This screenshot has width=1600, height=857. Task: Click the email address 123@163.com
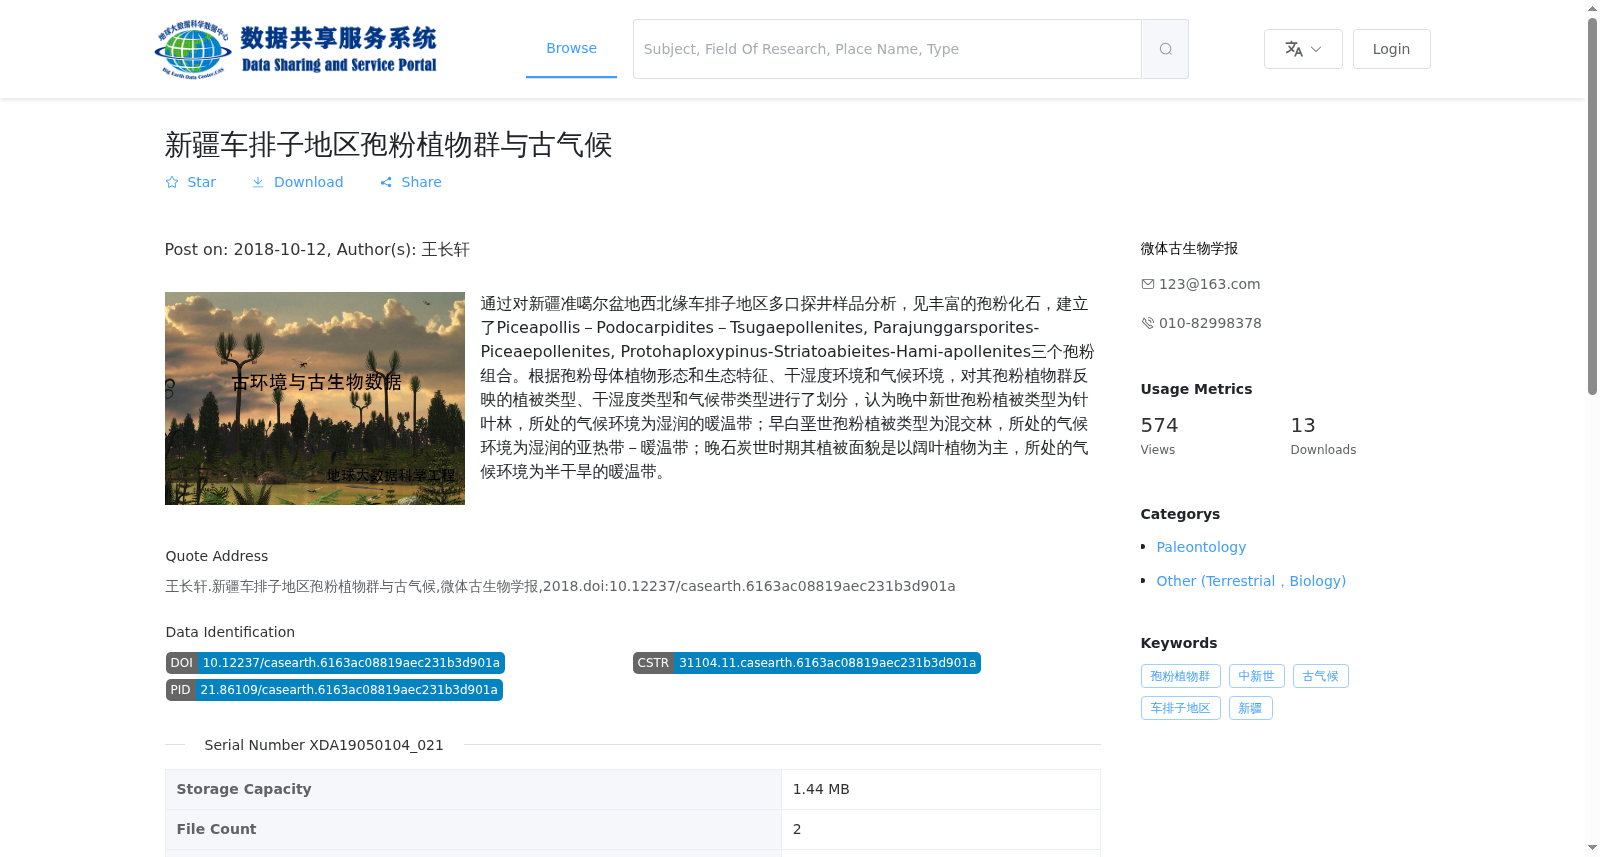(x=1209, y=284)
